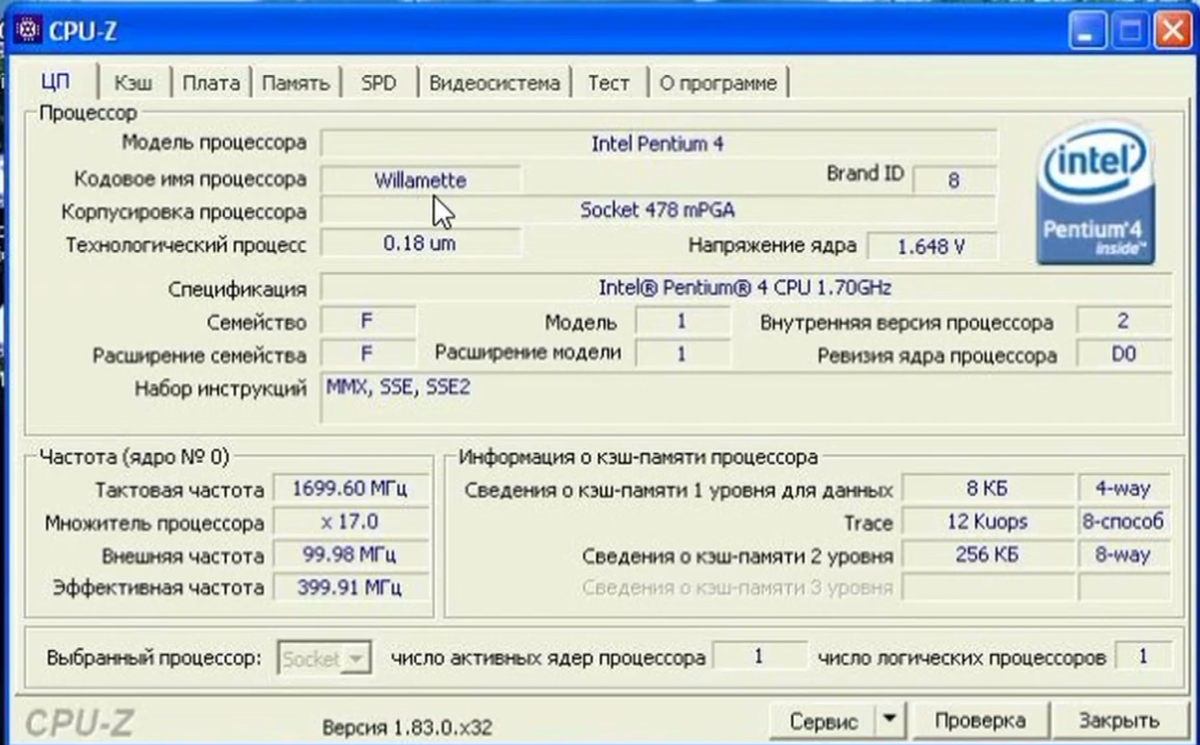
Task: Click the Напряжение ядра label
Action: [772, 245]
